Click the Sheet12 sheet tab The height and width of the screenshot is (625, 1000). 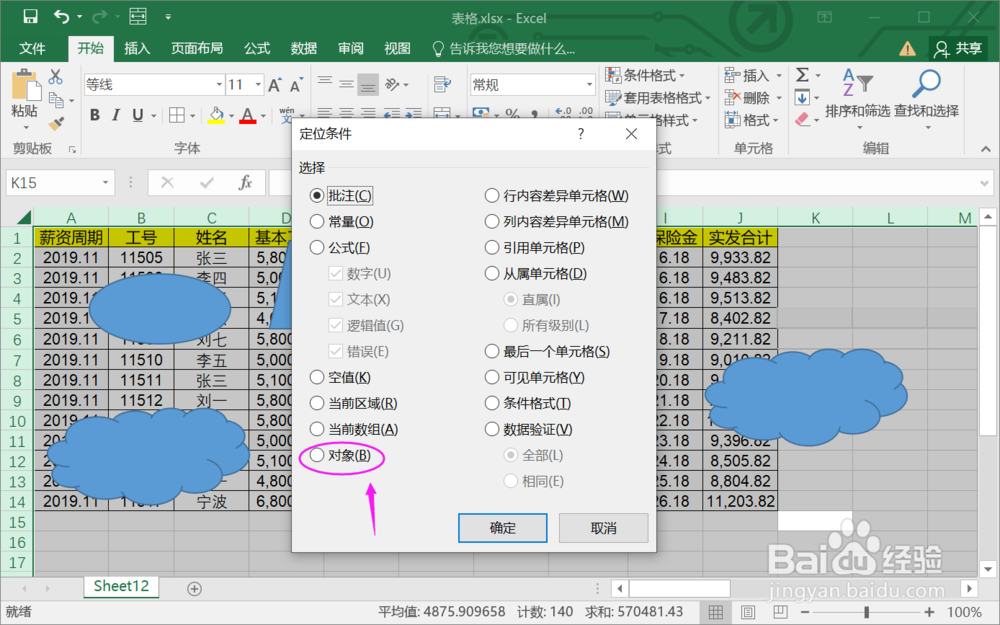click(120, 588)
